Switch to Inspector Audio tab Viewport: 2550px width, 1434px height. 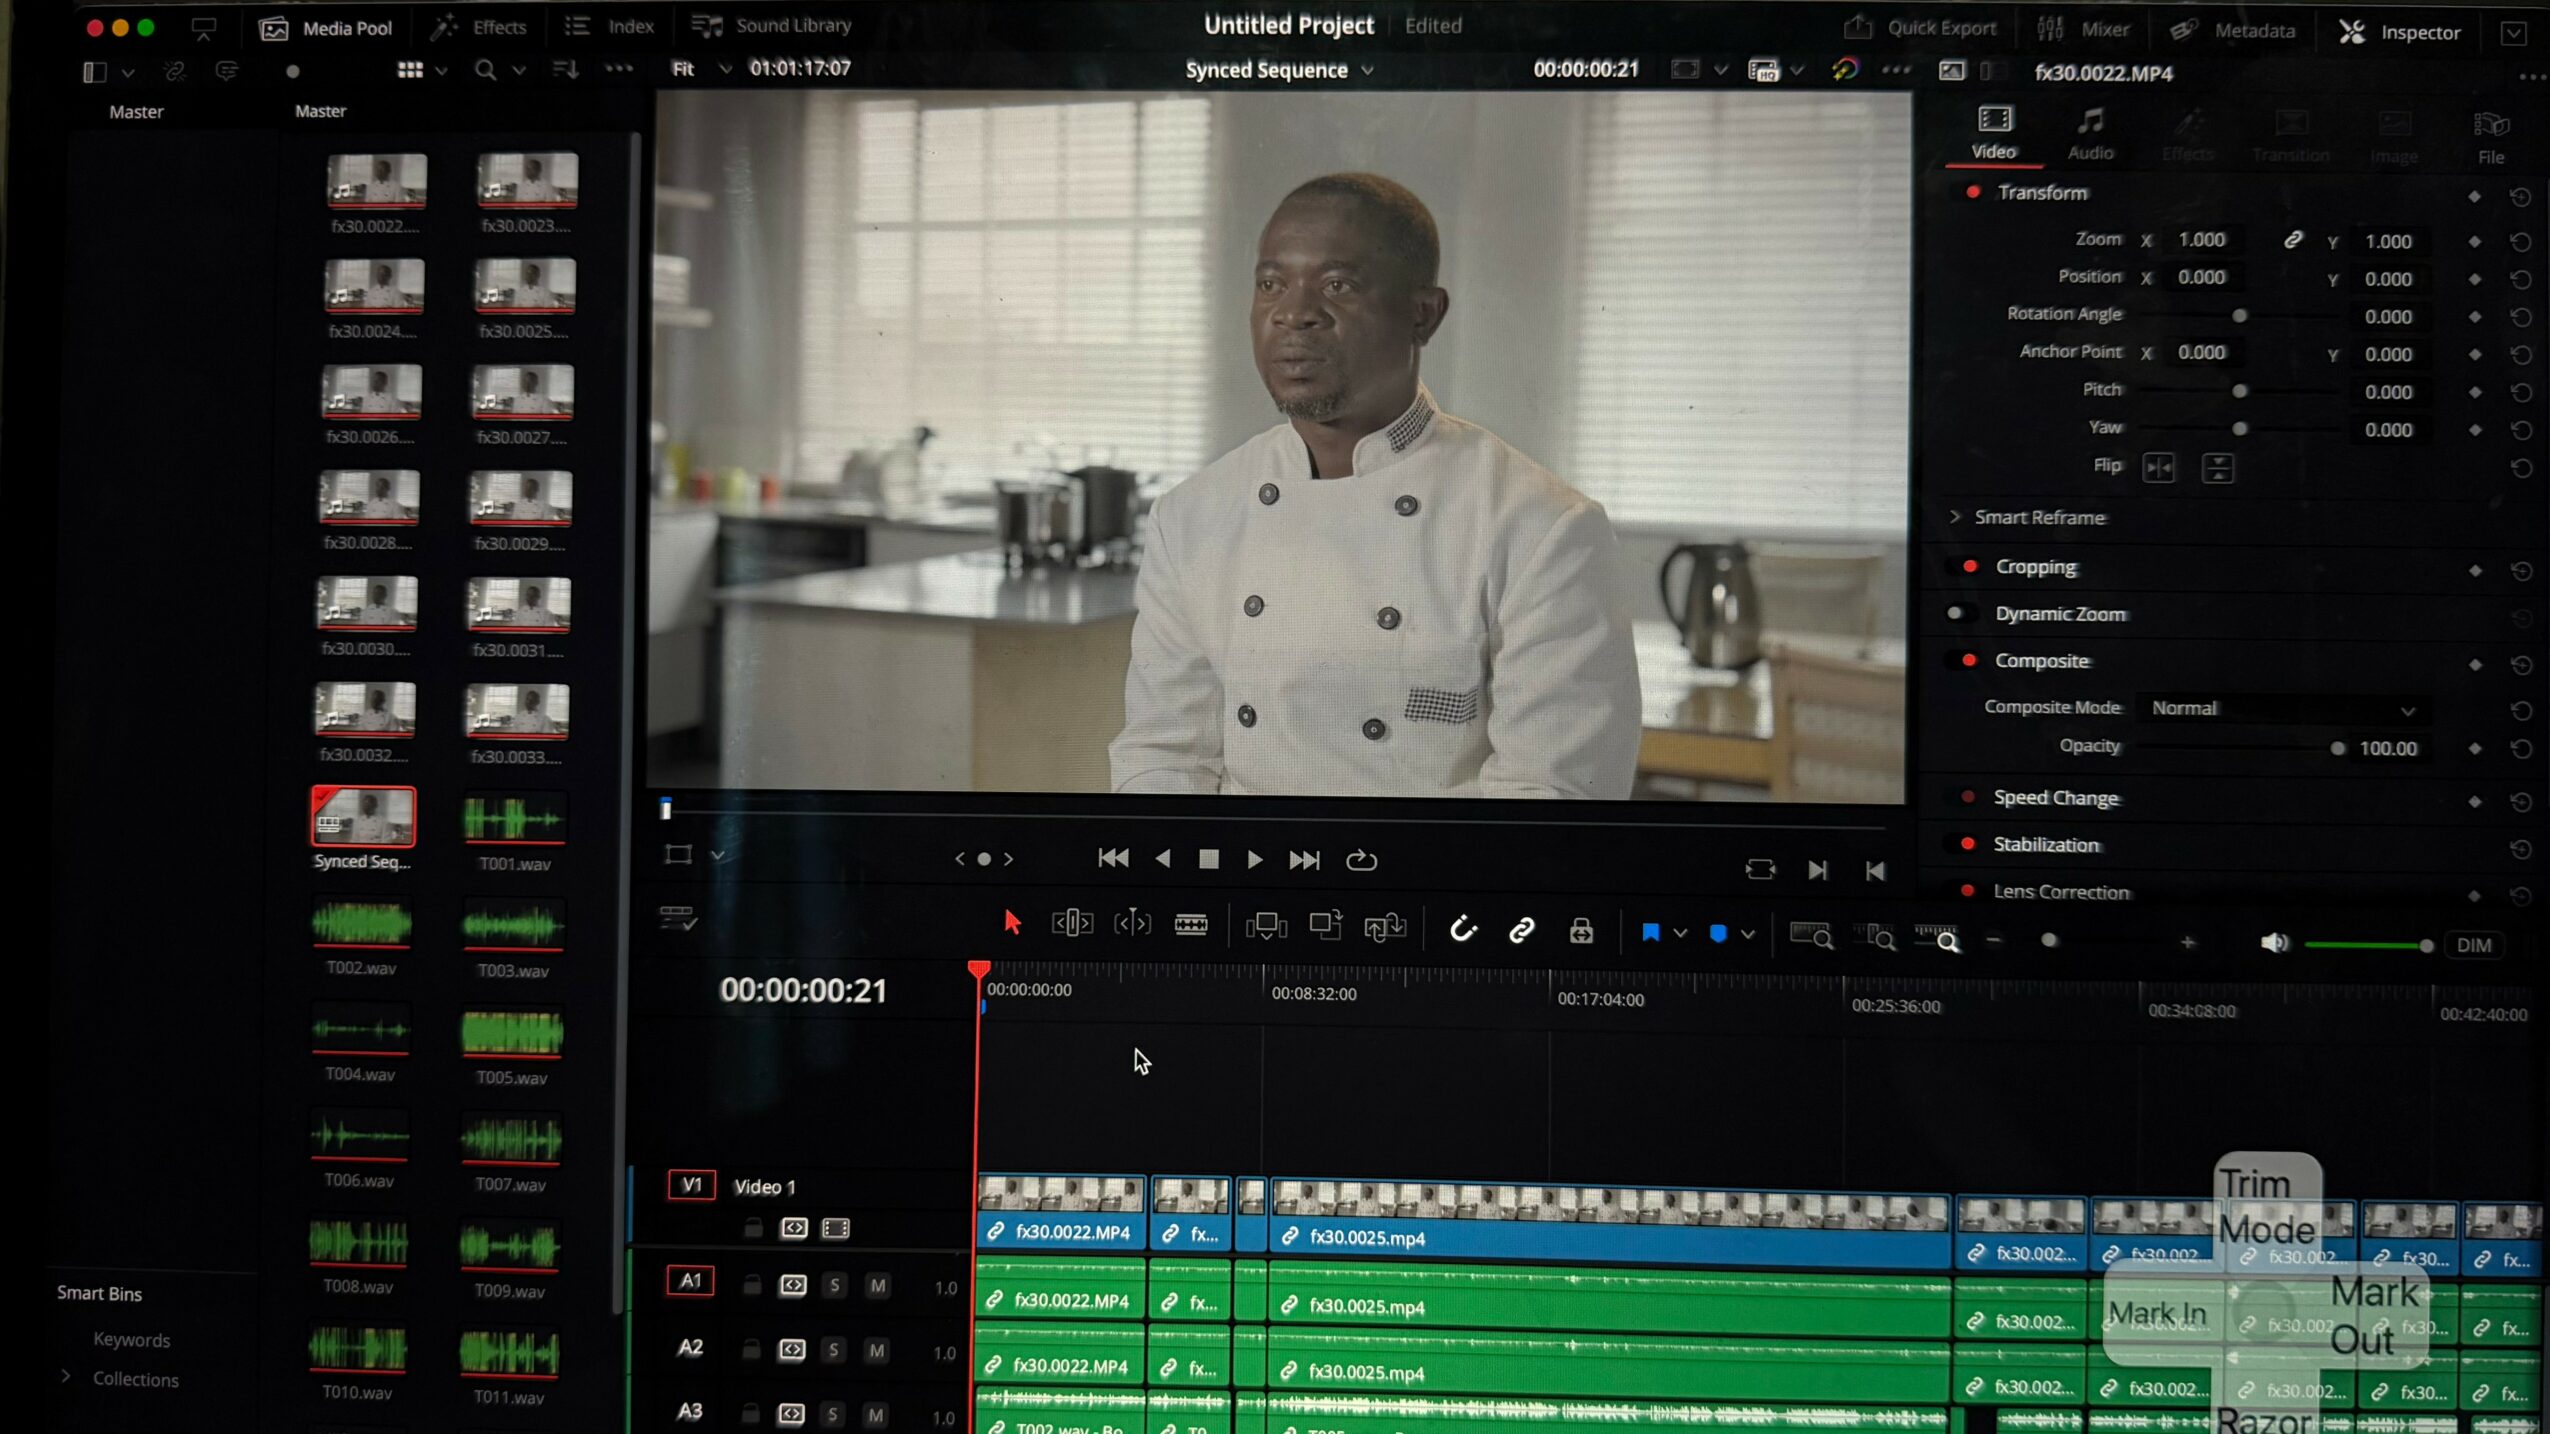click(2090, 133)
